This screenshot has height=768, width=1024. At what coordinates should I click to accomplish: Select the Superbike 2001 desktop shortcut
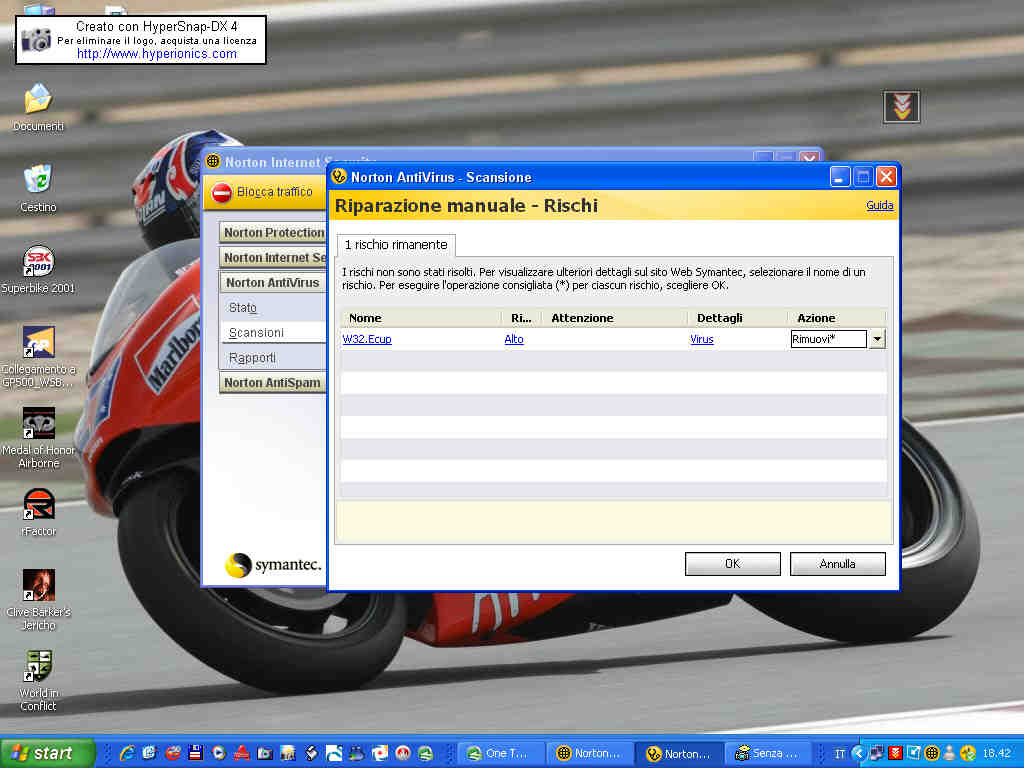coord(38,261)
